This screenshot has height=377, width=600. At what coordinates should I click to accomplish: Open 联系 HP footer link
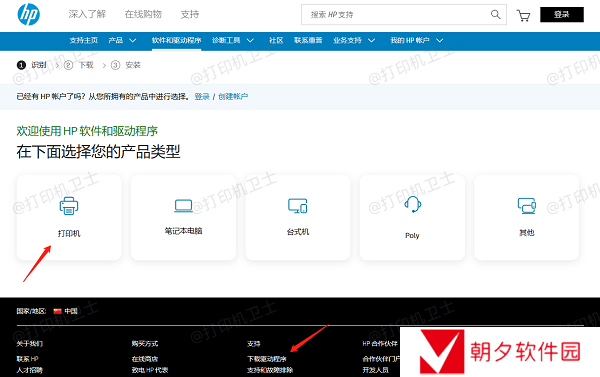pos(27,359)
